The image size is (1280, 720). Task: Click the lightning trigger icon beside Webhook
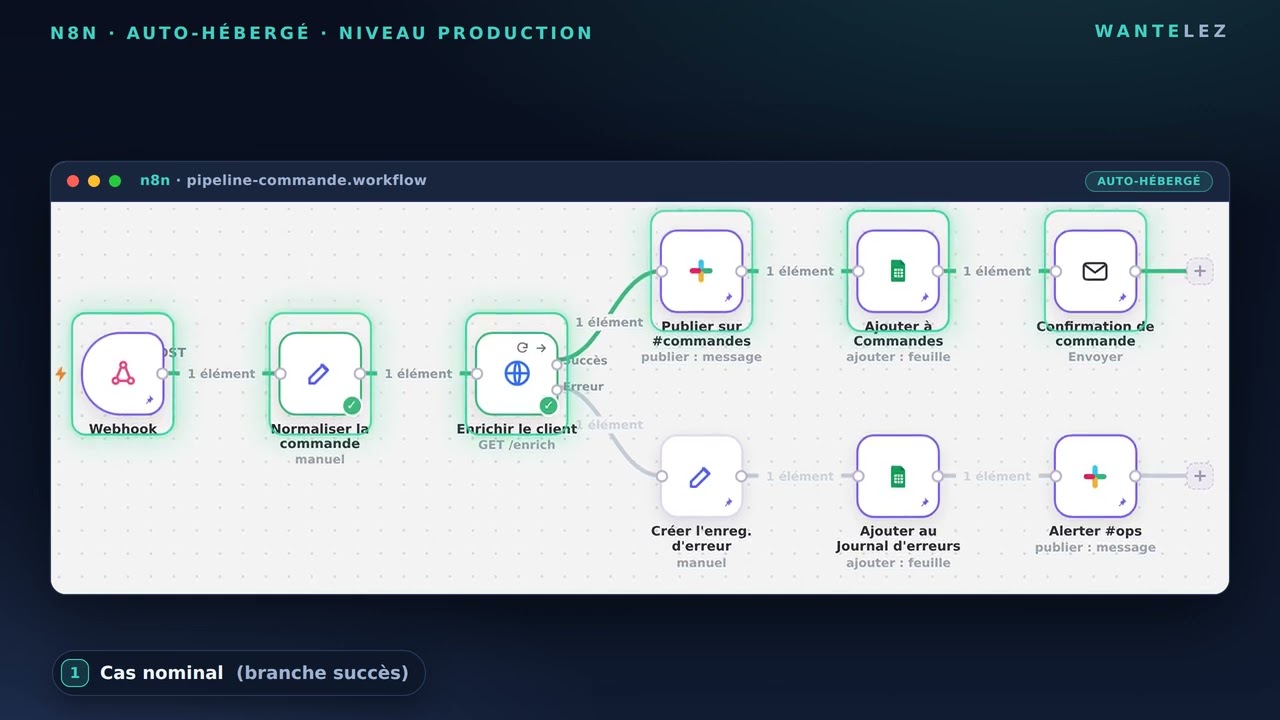point(60,374)
